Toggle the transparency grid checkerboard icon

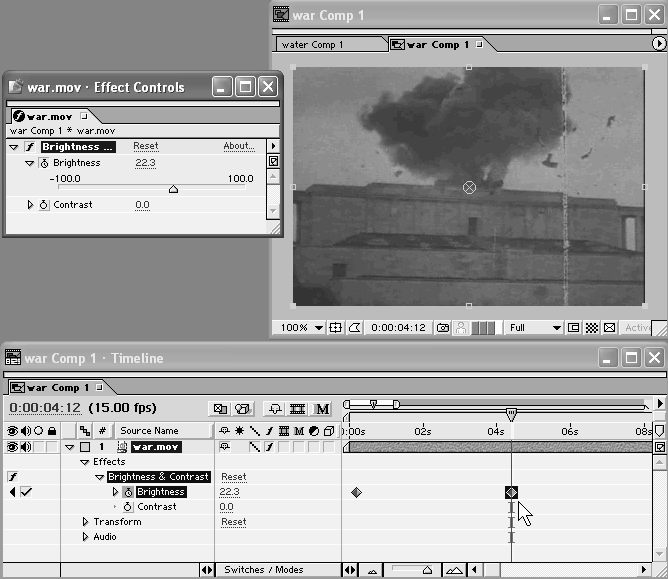591,327
